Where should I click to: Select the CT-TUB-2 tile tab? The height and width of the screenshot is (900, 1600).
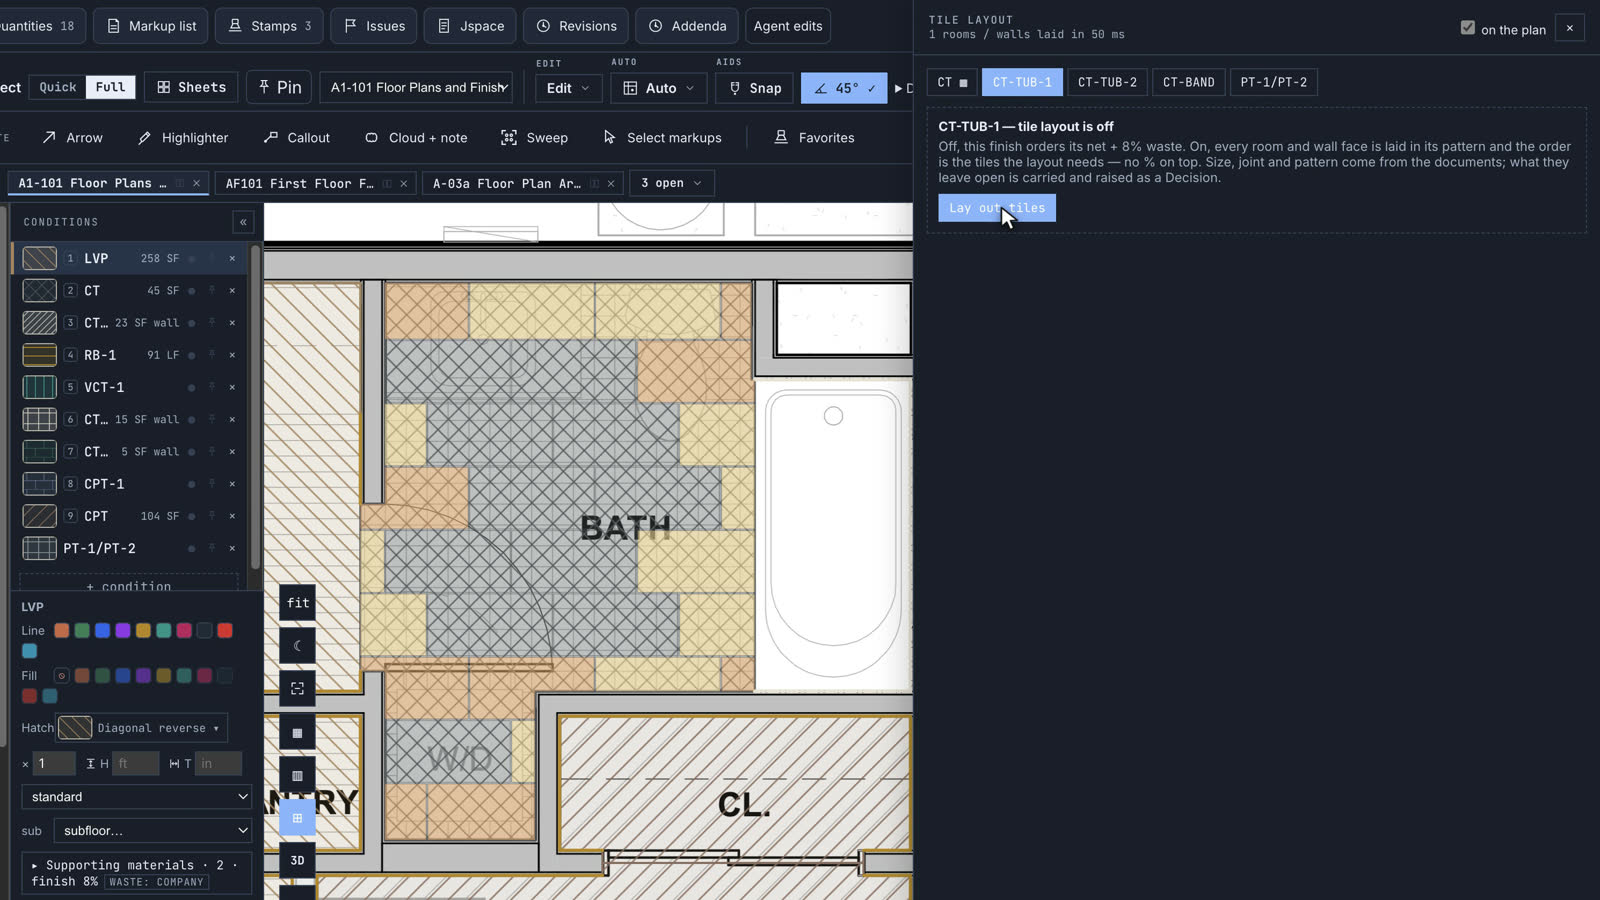tap(1107, 82)
